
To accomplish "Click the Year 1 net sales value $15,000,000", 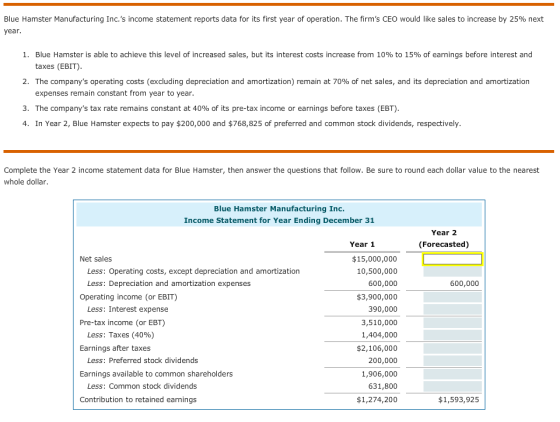I will [x=374, y=259].
